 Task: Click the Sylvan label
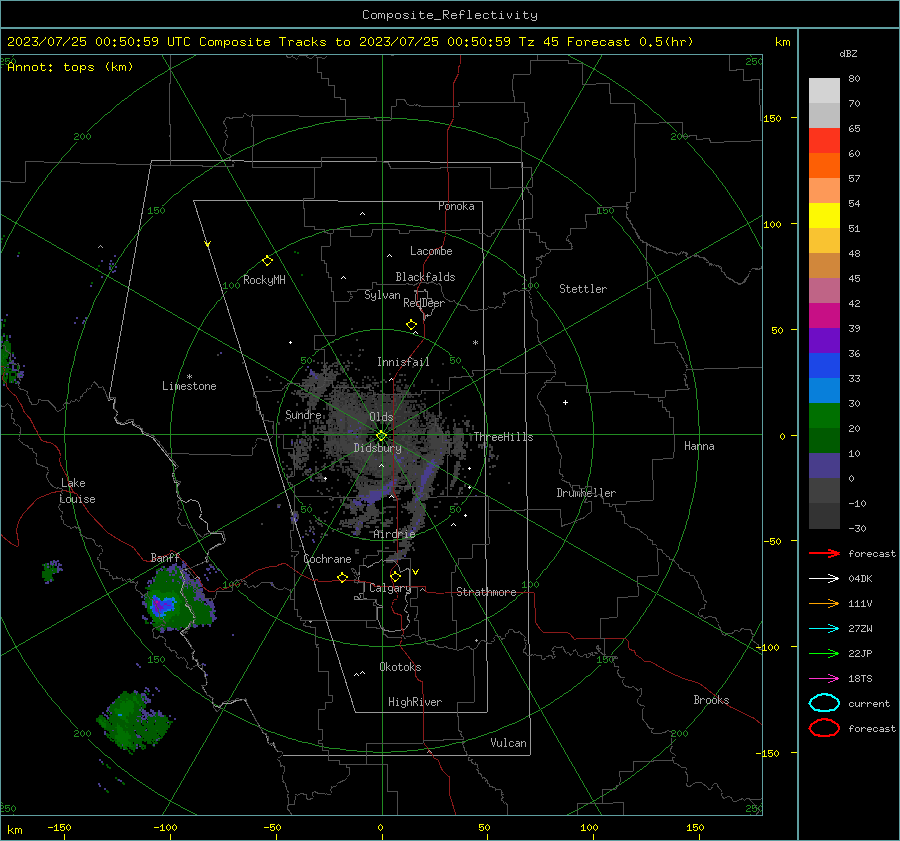tap(382, 295)
